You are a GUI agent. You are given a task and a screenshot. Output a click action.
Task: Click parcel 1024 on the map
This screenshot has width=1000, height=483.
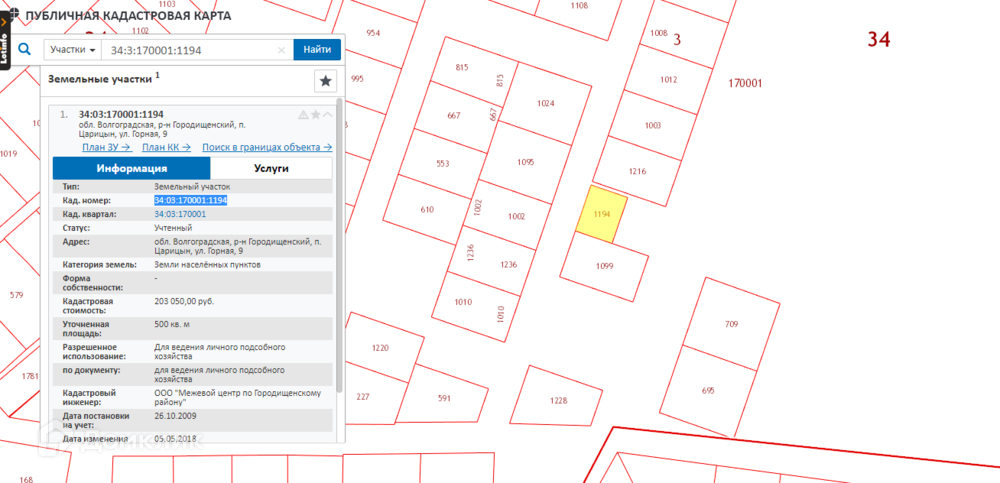(x=545, y=103)
